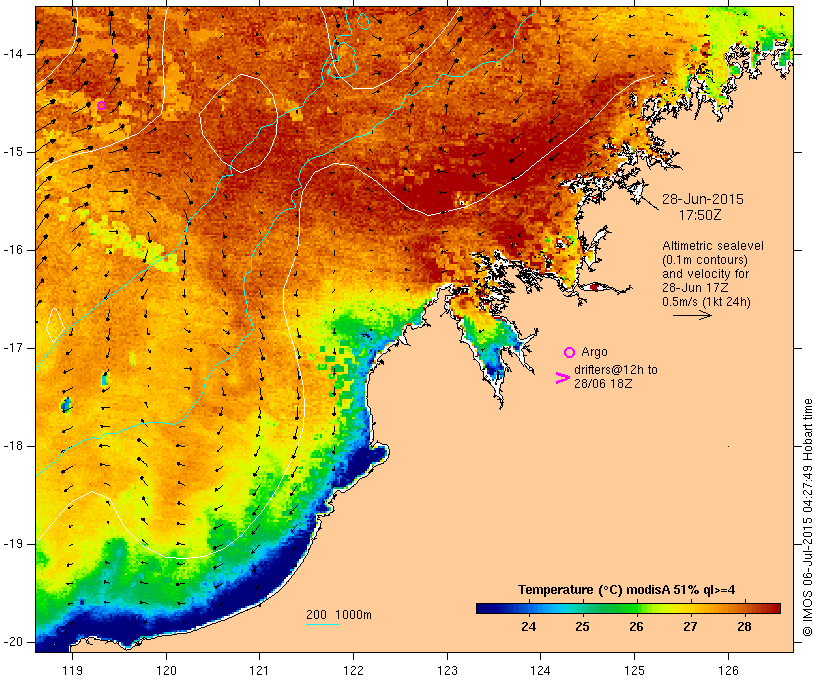Image resolution: width=820 pixels, height=680 pixels.
Task: Click the green 26 degree colorbar region
Action: click(635, 608)
